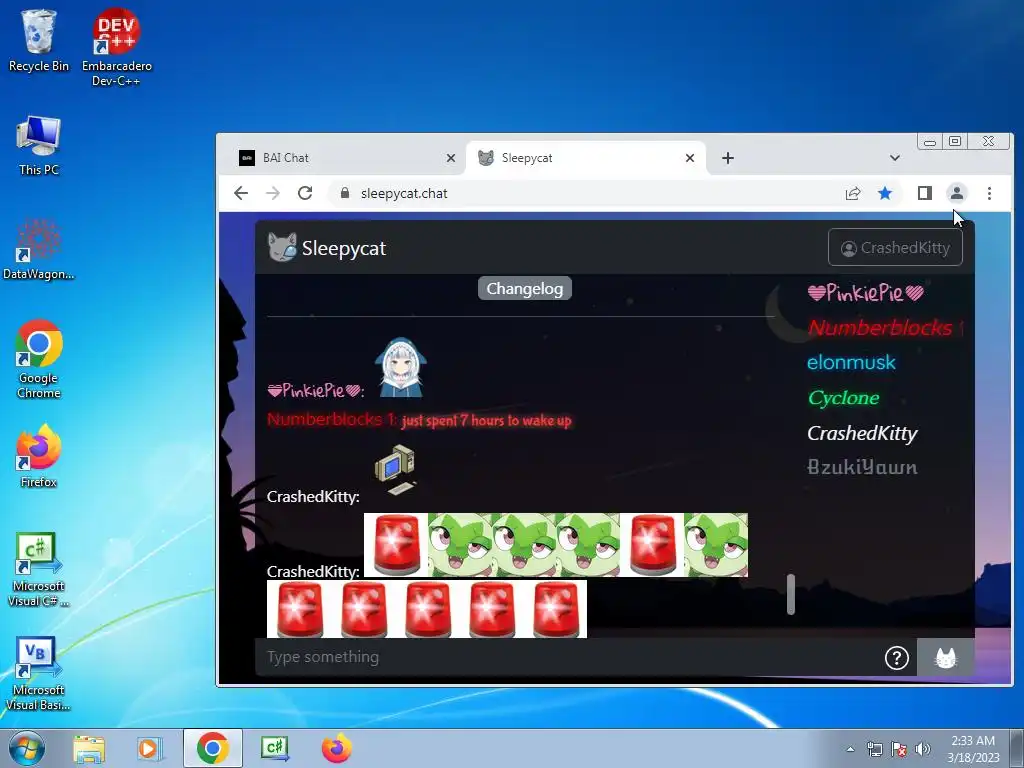The height and width of the screenshot is (768, 1024).
Task: Show hidden system tray icons
Action: tap(850, 749)
